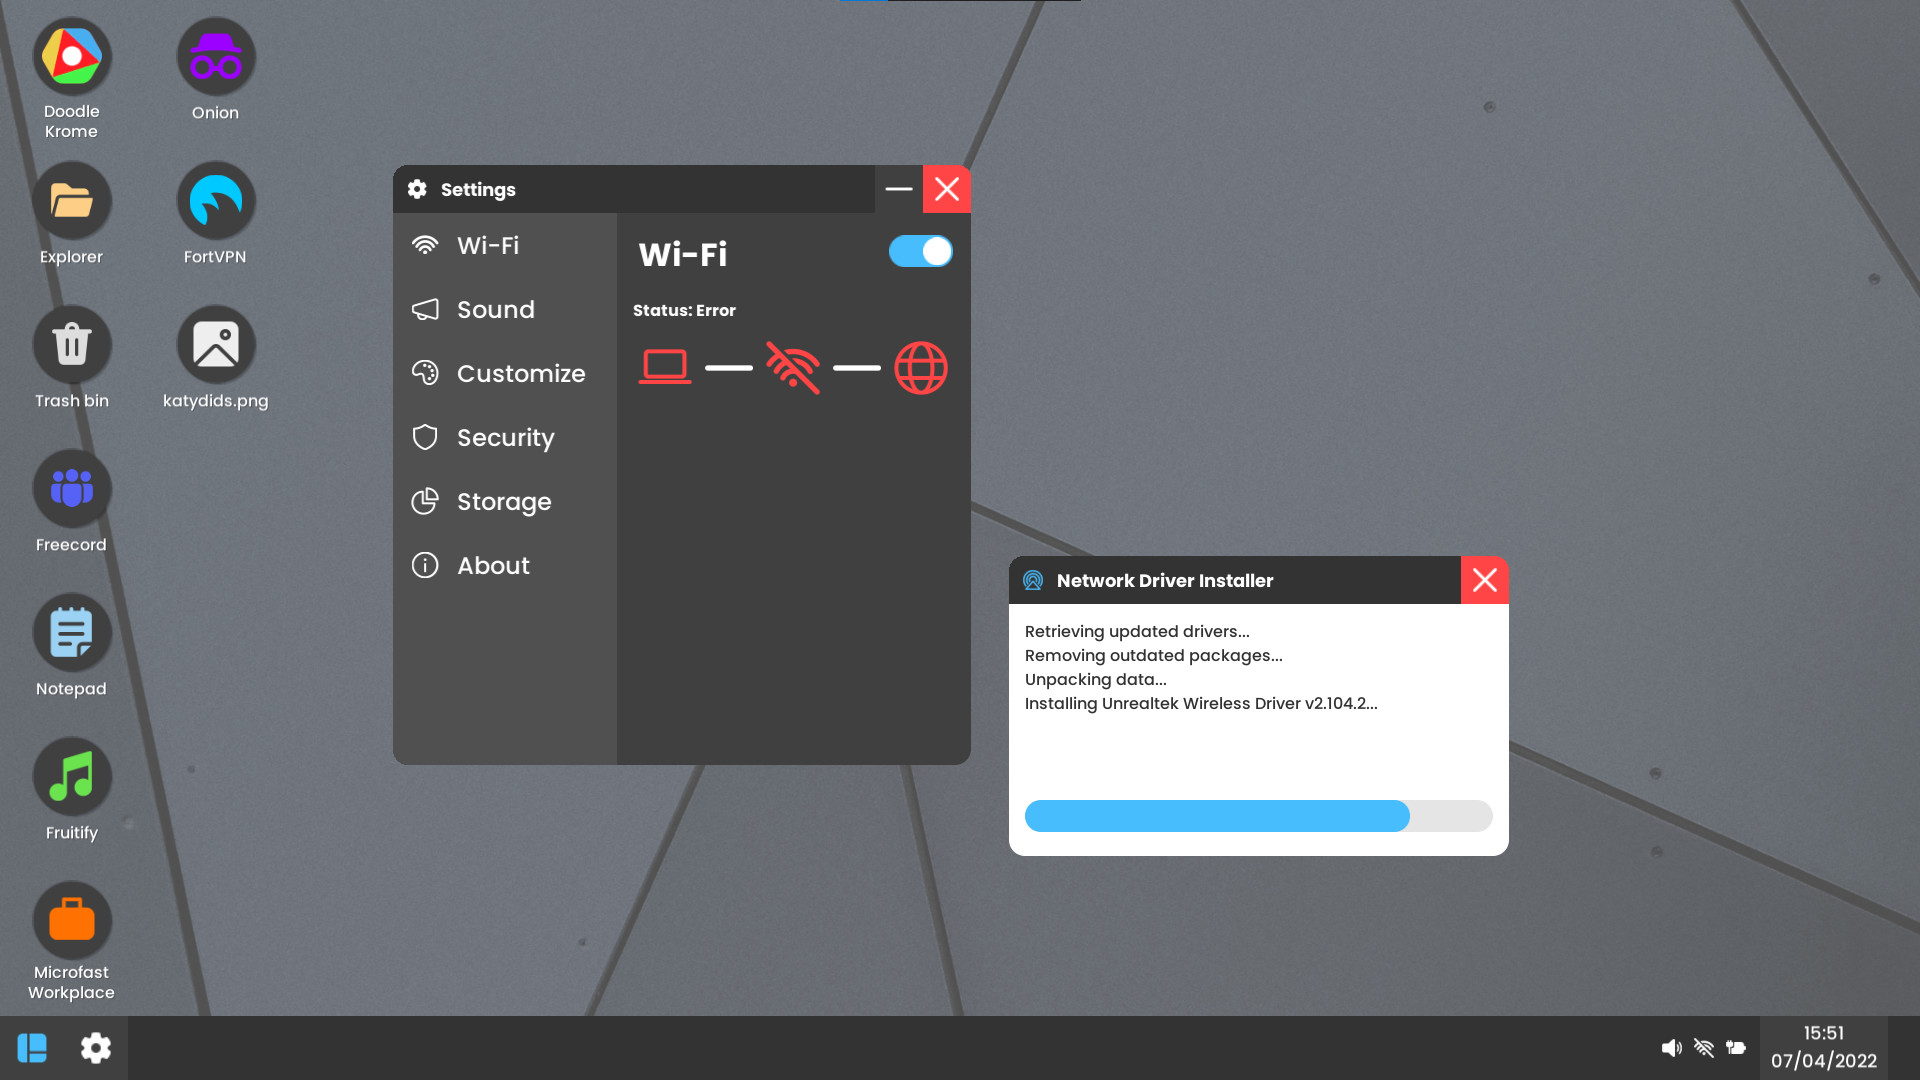Click the installer progress bar

[1258, 816]
